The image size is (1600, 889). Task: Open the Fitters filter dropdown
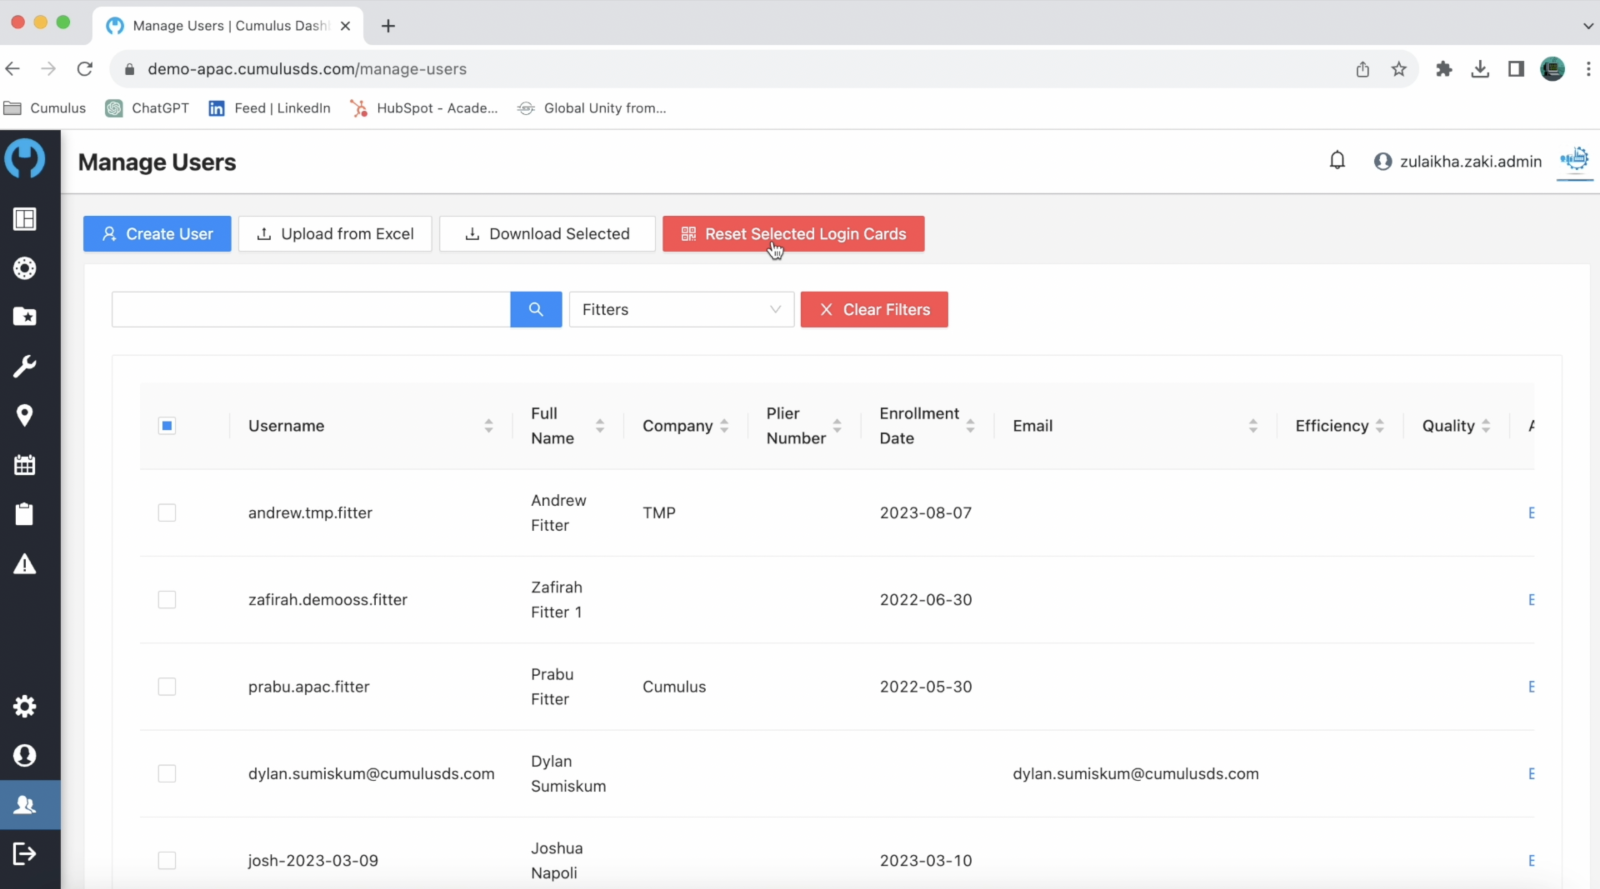click(681, 309)
